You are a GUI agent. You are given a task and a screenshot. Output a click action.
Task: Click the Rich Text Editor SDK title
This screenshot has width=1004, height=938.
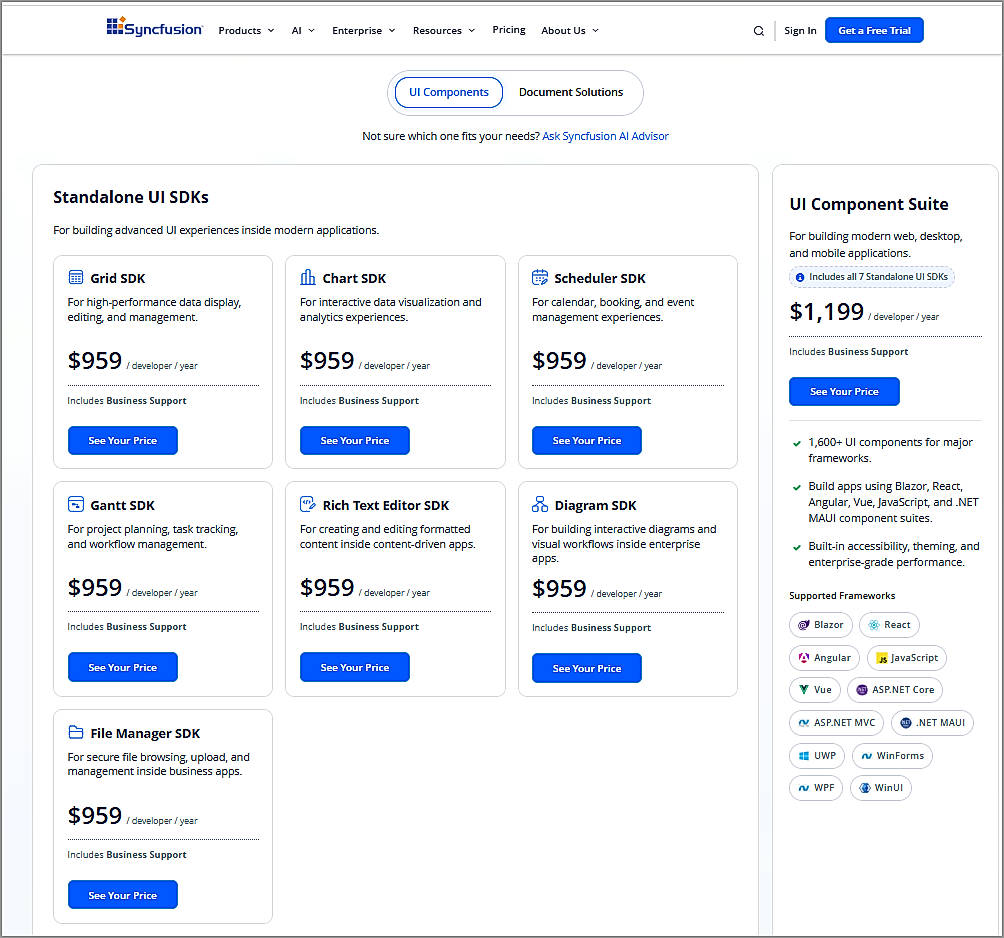click(x=386, y=505)
